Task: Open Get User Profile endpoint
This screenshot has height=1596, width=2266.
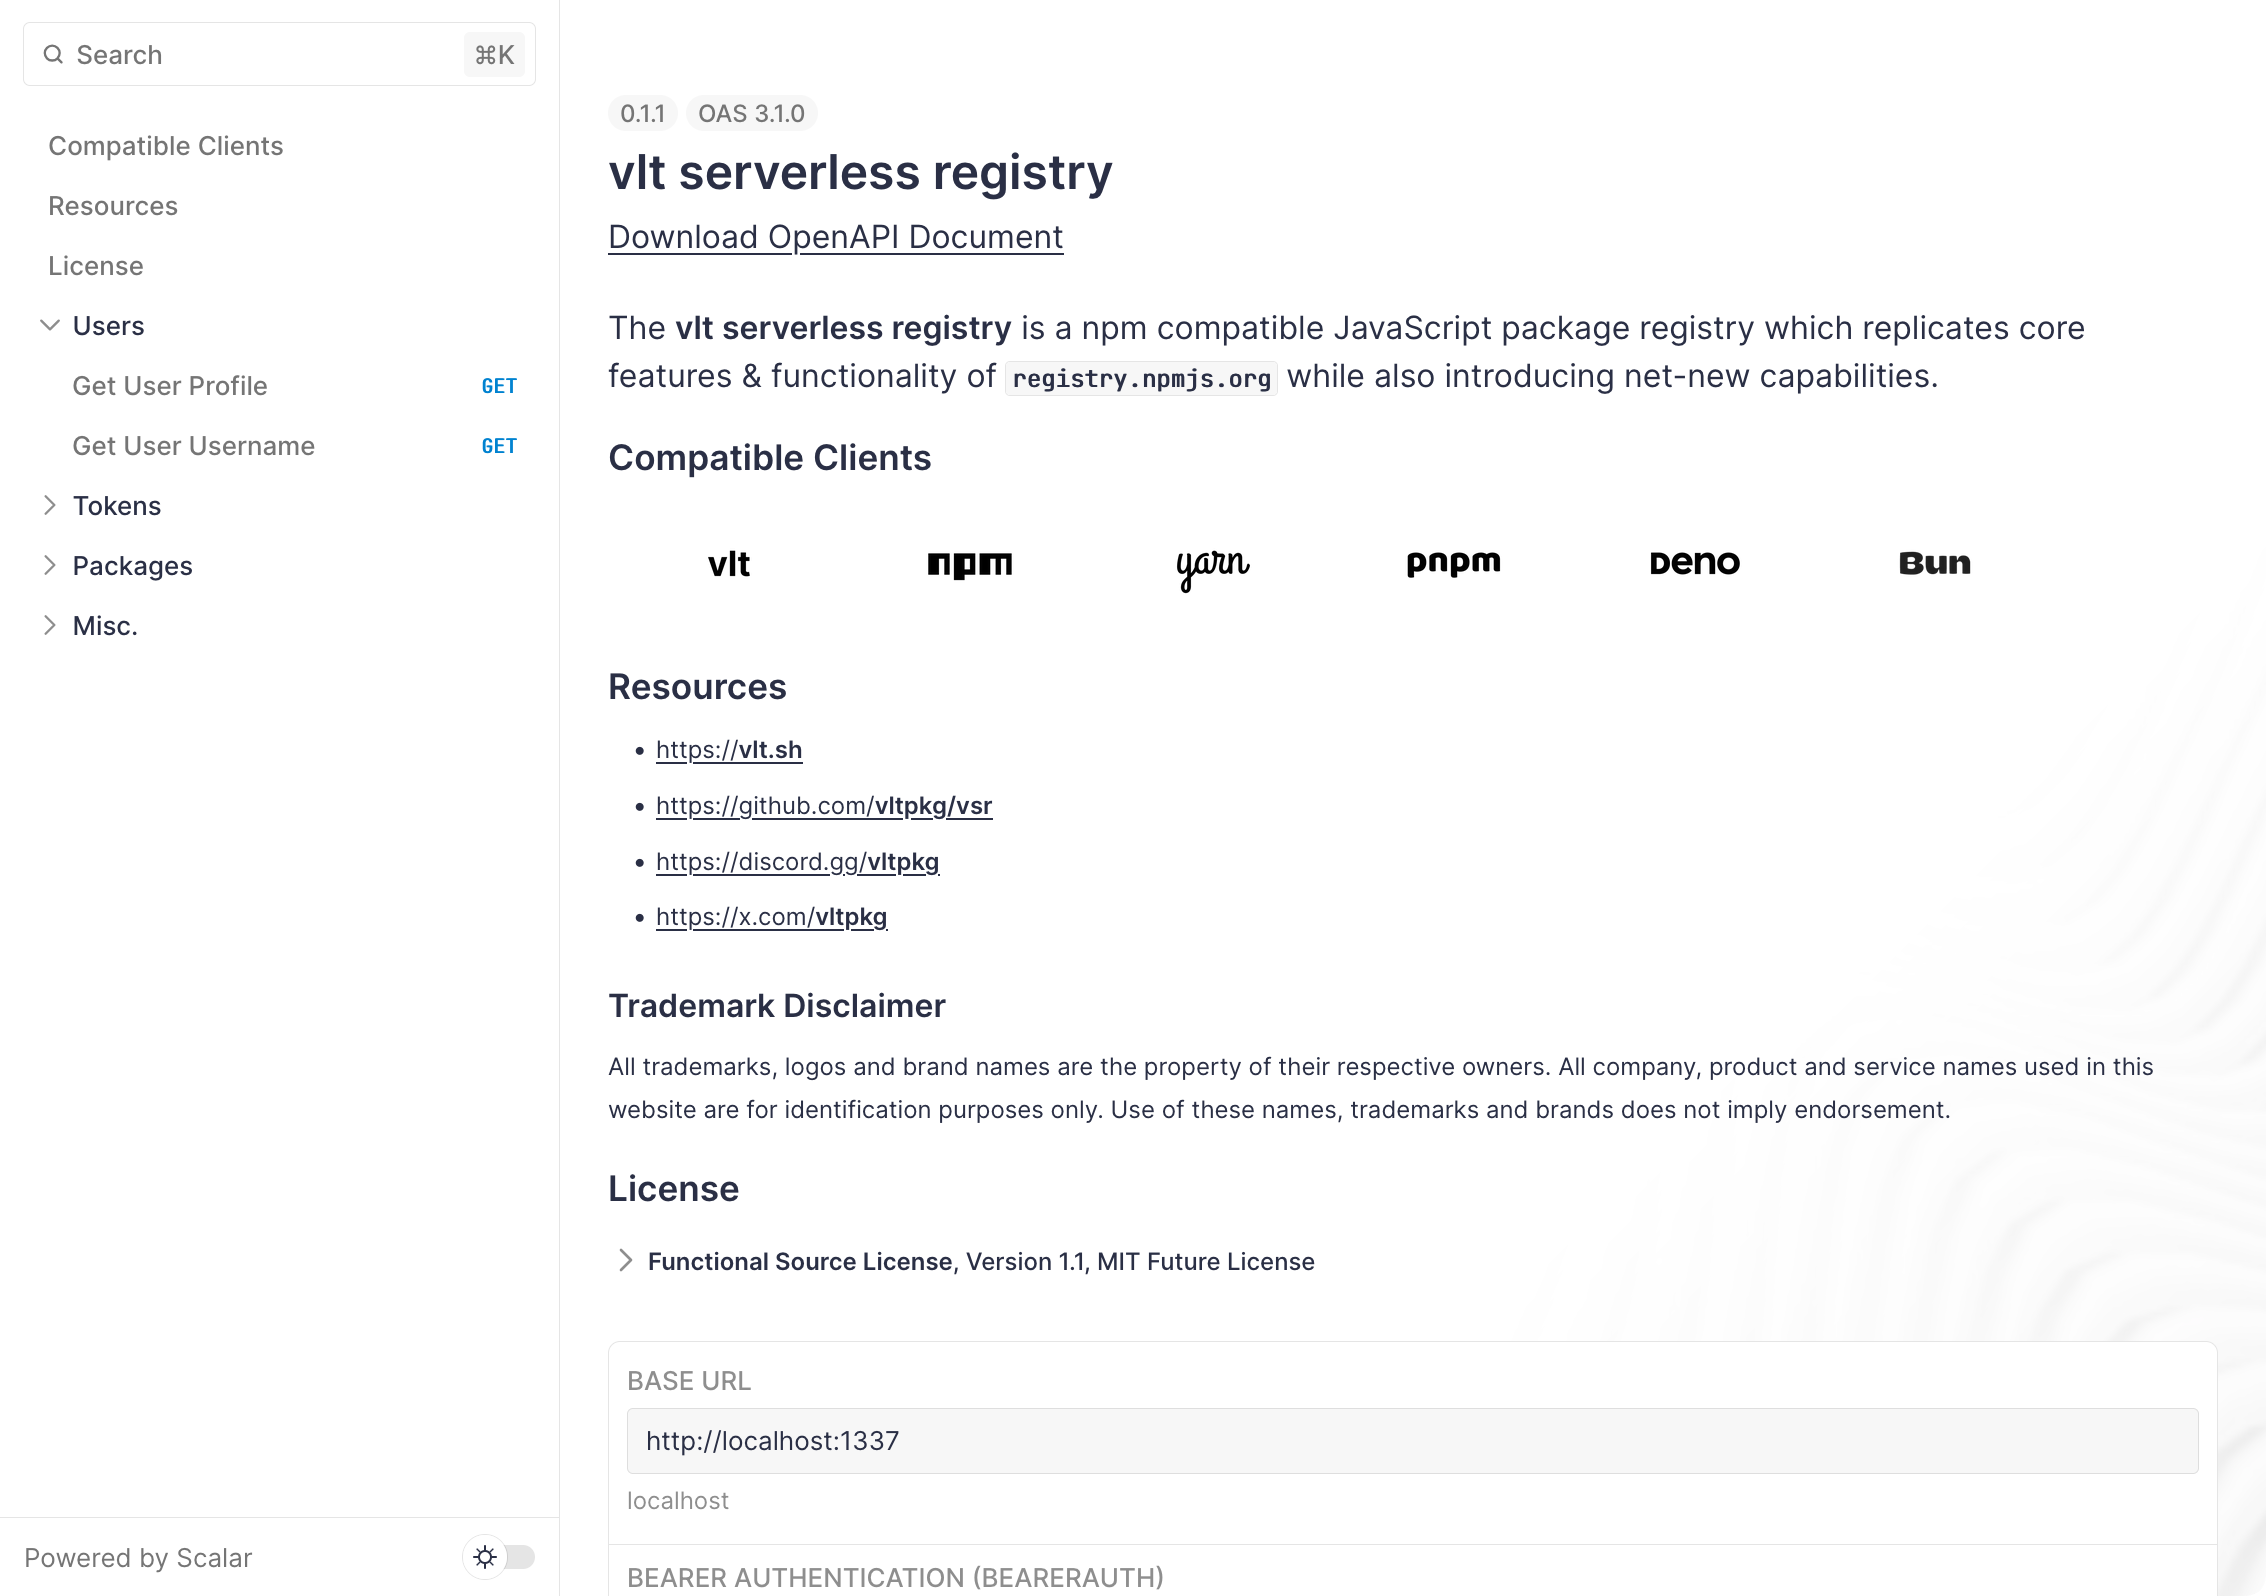Action: pos(170,386)
